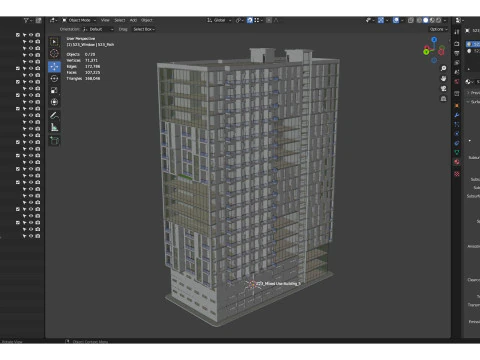Click the 323_Mixed Use Building object label

(x=278, y=284)
